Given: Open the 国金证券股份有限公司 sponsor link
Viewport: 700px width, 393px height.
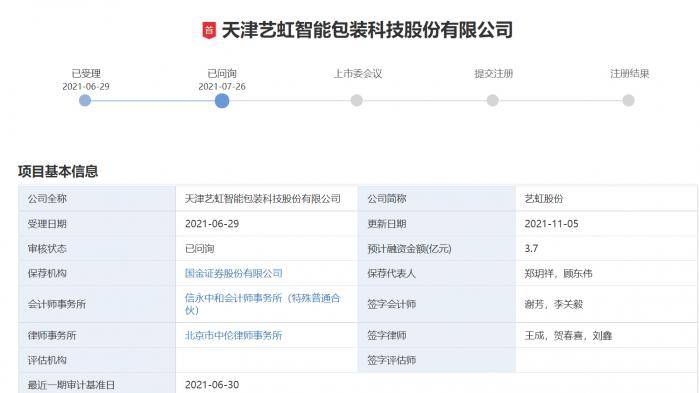Looking at the screenshot, I should pyautogui.click(x=233, y=273).
